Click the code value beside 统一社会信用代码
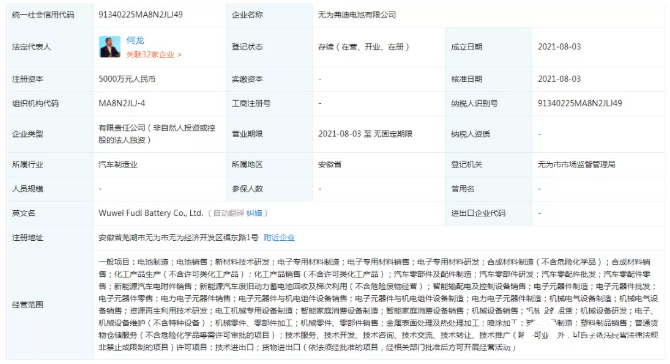The image size is (670, 364). [x=141, y=15]
